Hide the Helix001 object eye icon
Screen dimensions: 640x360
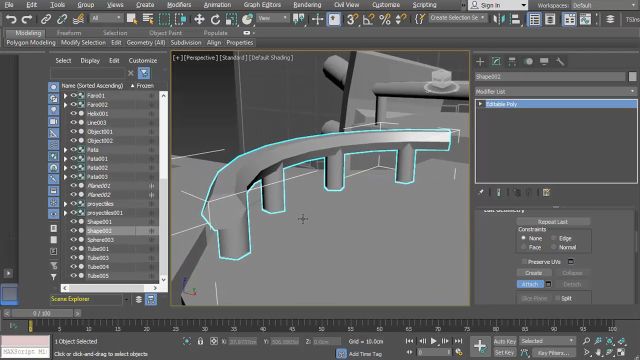(x=73, y=113)
